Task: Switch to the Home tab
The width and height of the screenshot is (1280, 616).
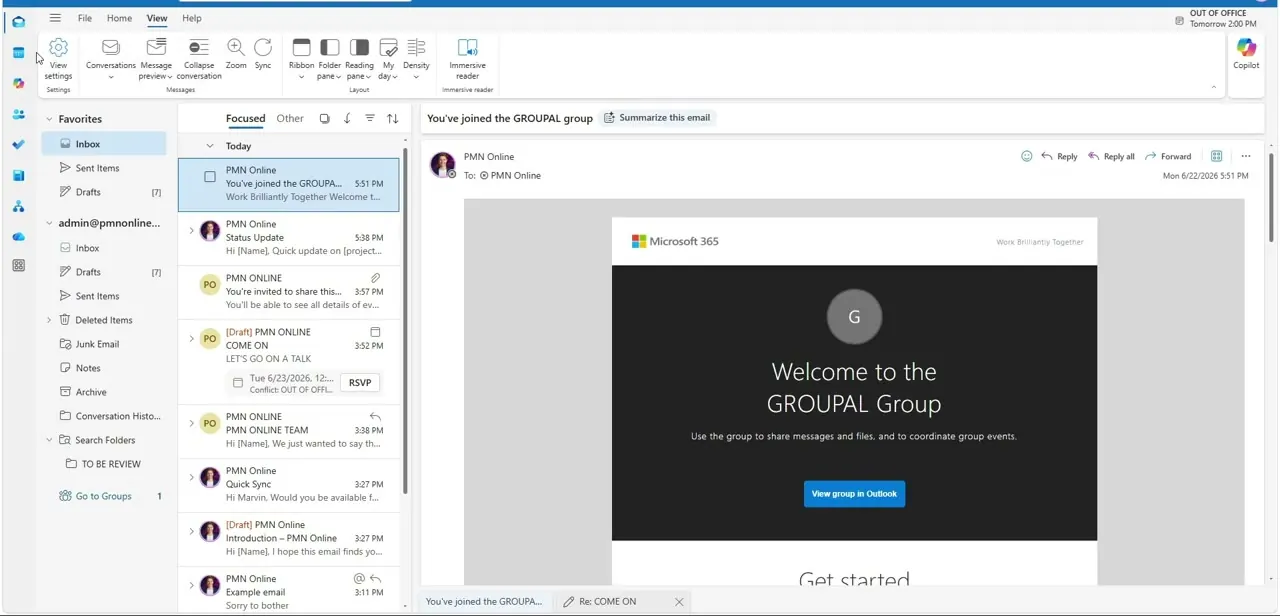Action: coord(119,18)
